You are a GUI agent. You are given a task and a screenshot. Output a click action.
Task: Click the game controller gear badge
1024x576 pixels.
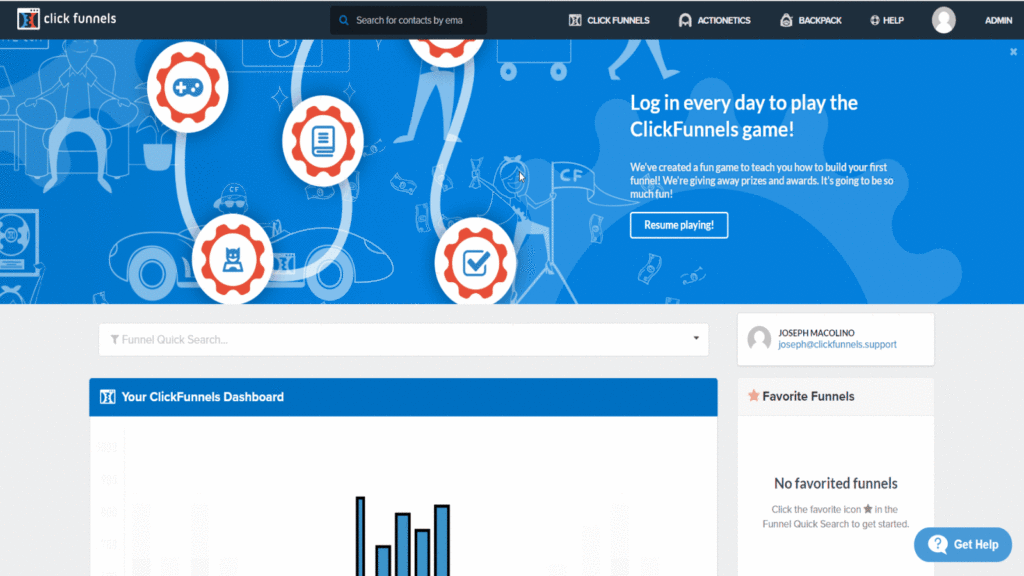click(188, 87)
